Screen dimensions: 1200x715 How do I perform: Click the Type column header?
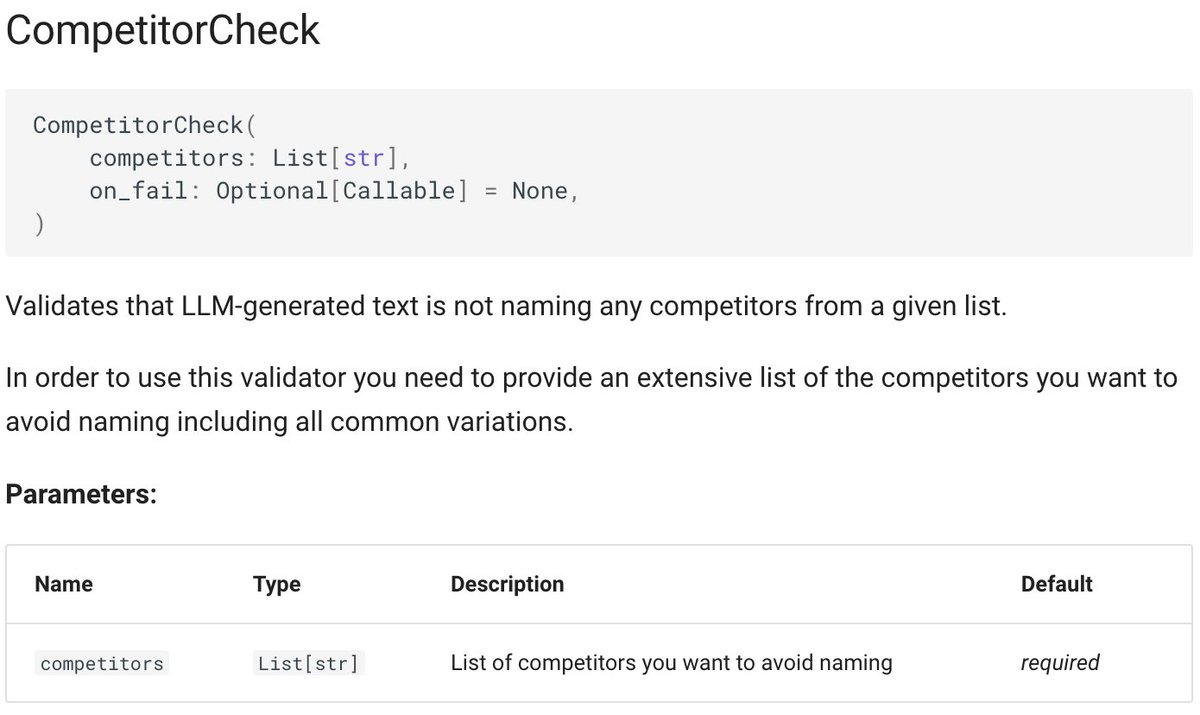277,584
